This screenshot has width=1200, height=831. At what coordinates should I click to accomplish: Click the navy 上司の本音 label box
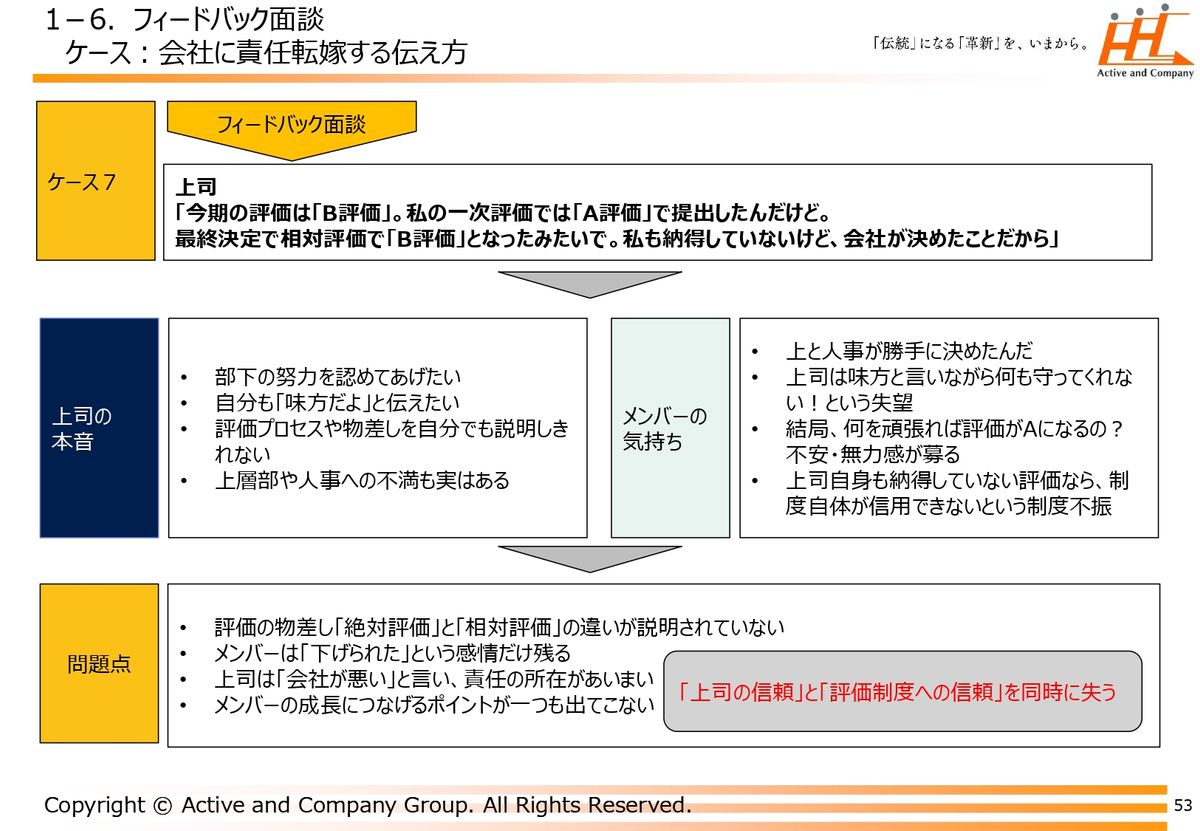(99, 428)
